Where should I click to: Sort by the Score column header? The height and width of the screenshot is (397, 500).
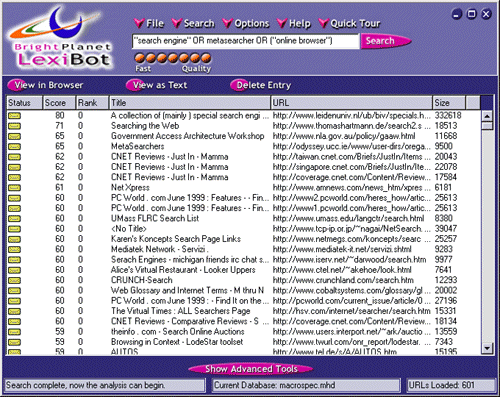click(x=59, y=103)
